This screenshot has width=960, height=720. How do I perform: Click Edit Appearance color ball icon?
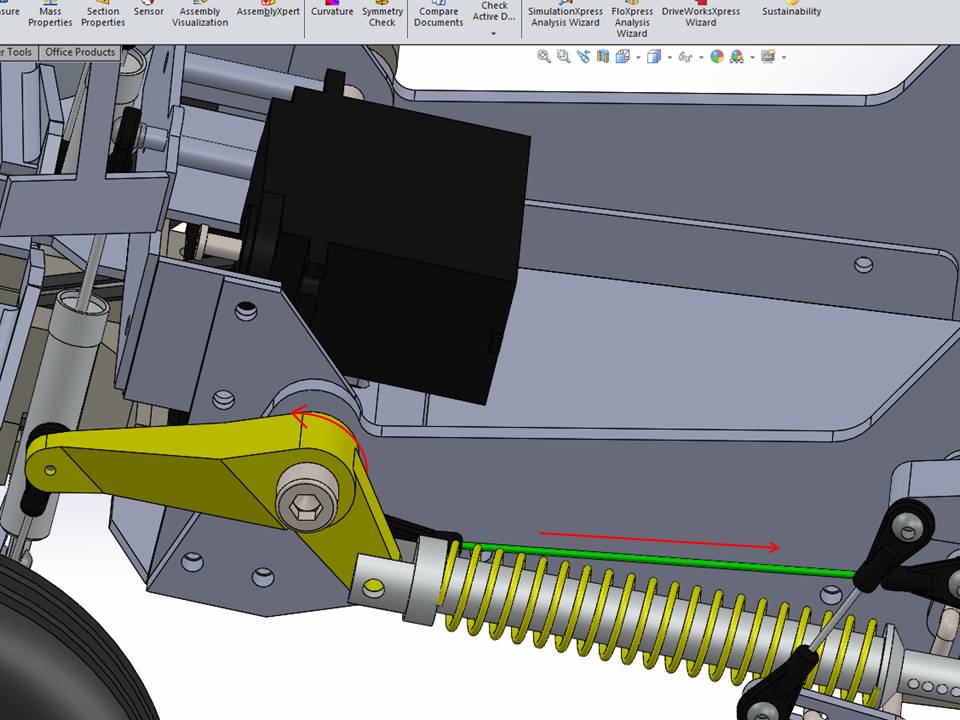pos(717,57)
